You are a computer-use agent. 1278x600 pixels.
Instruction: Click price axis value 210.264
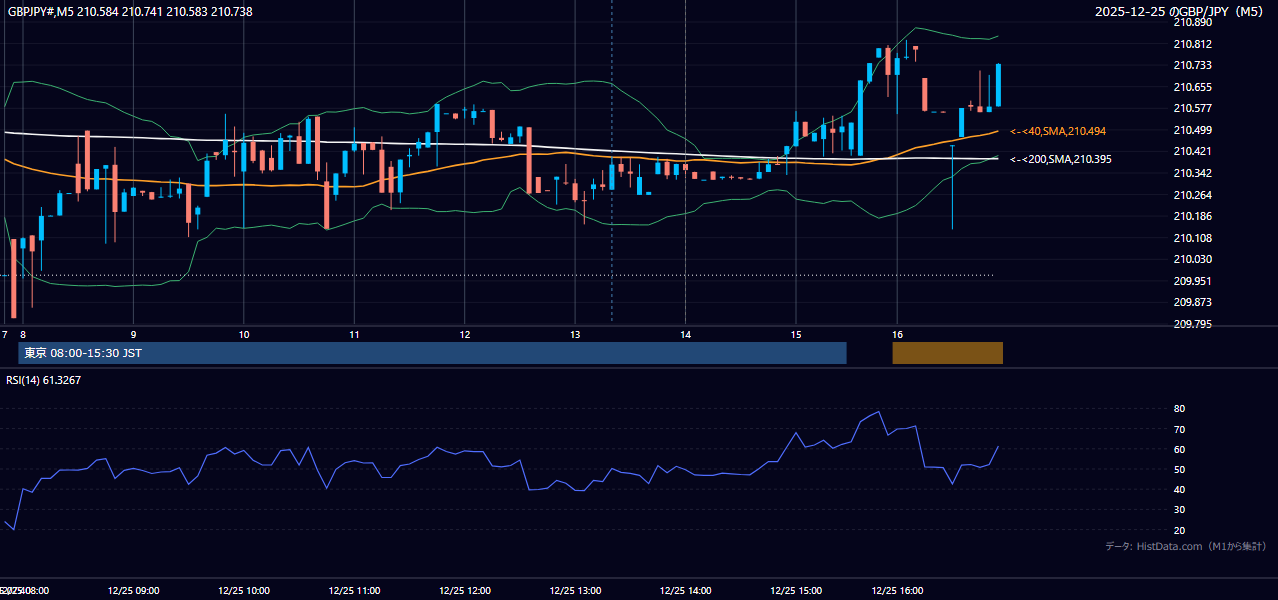[1191, 195]
